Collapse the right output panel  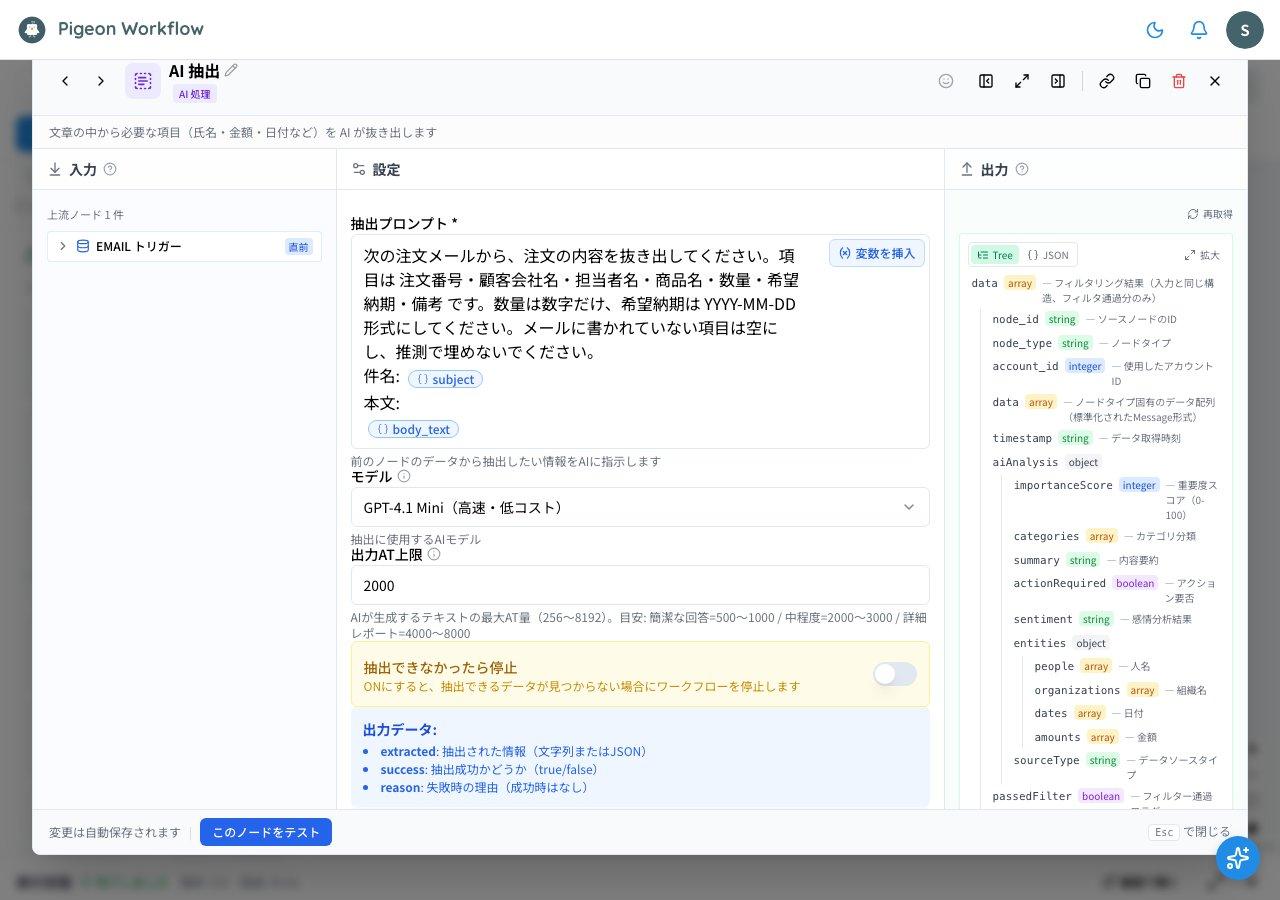point(1058,81)
